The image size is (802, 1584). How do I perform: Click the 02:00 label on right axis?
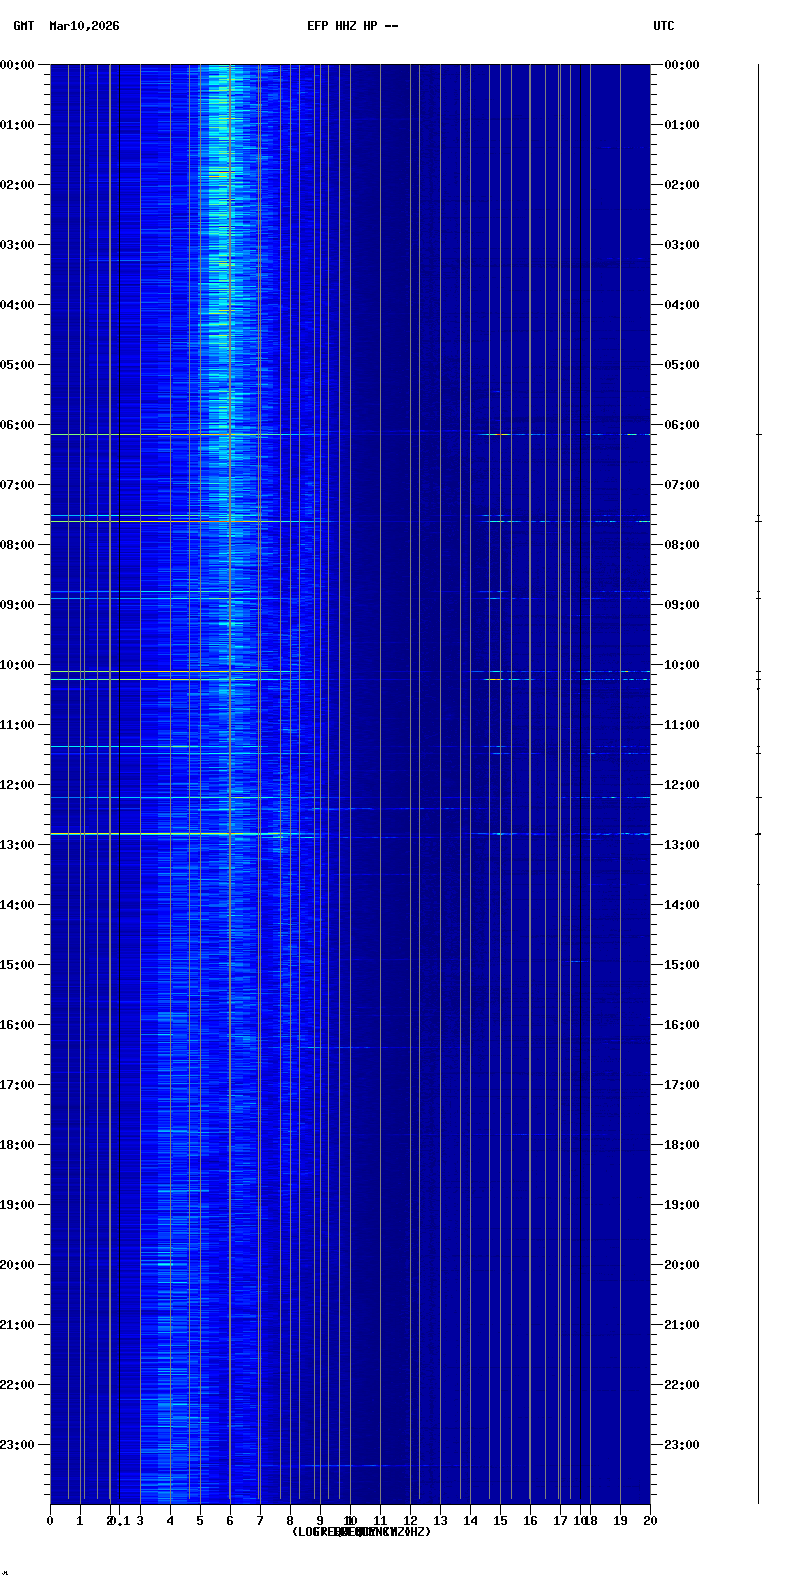pyautogui.click(x=682, y=185)
